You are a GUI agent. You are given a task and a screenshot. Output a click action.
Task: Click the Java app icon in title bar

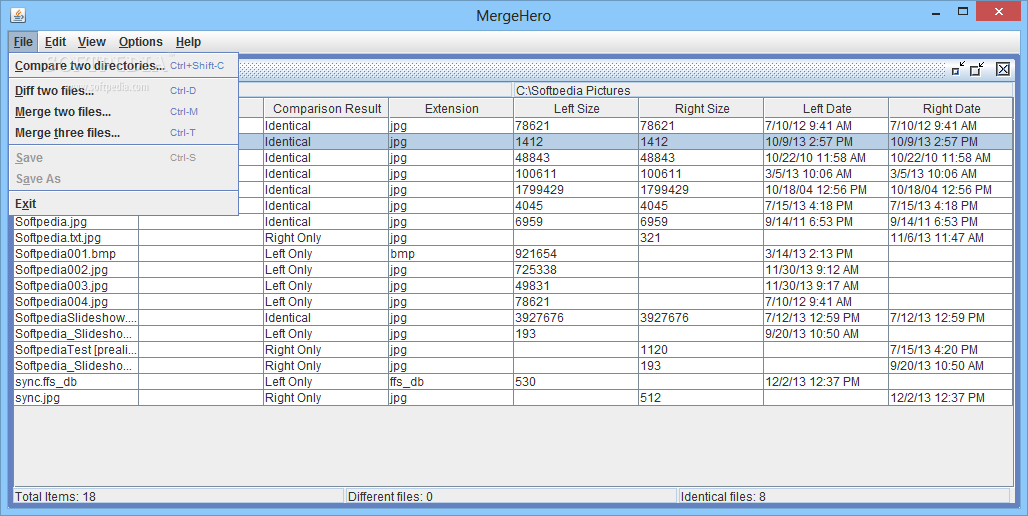(18, 14)
